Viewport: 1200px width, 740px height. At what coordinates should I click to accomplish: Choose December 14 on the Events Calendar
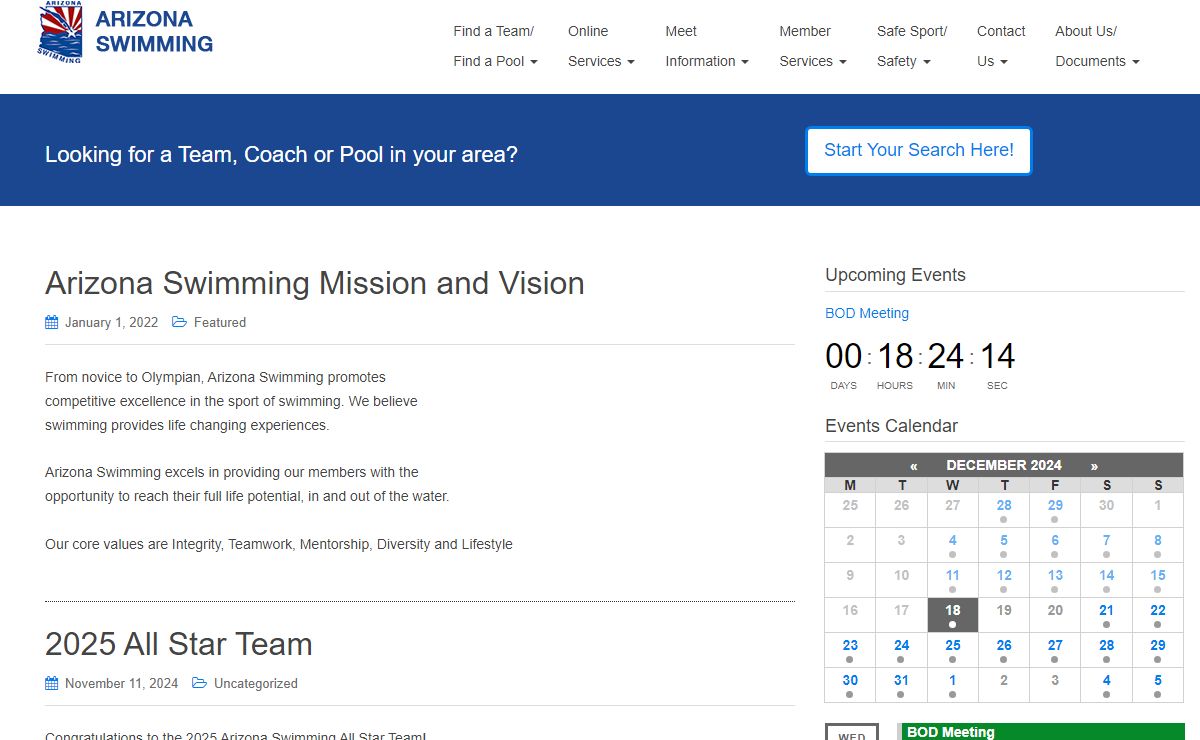[1107, 580]
